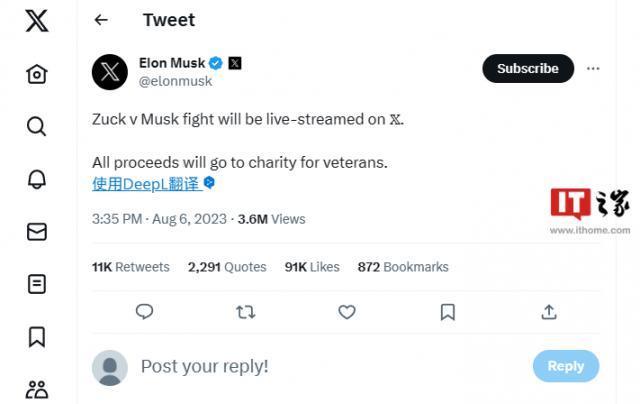Open Messages envelope in sidebar

coord(37,232)
